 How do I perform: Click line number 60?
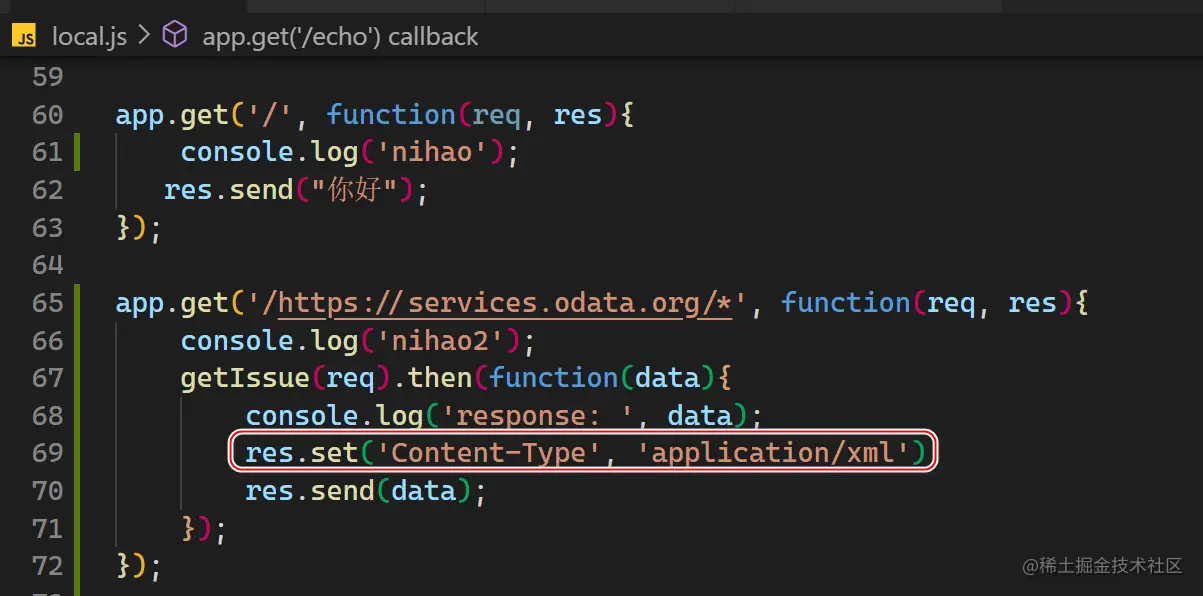tap(47, 115)
